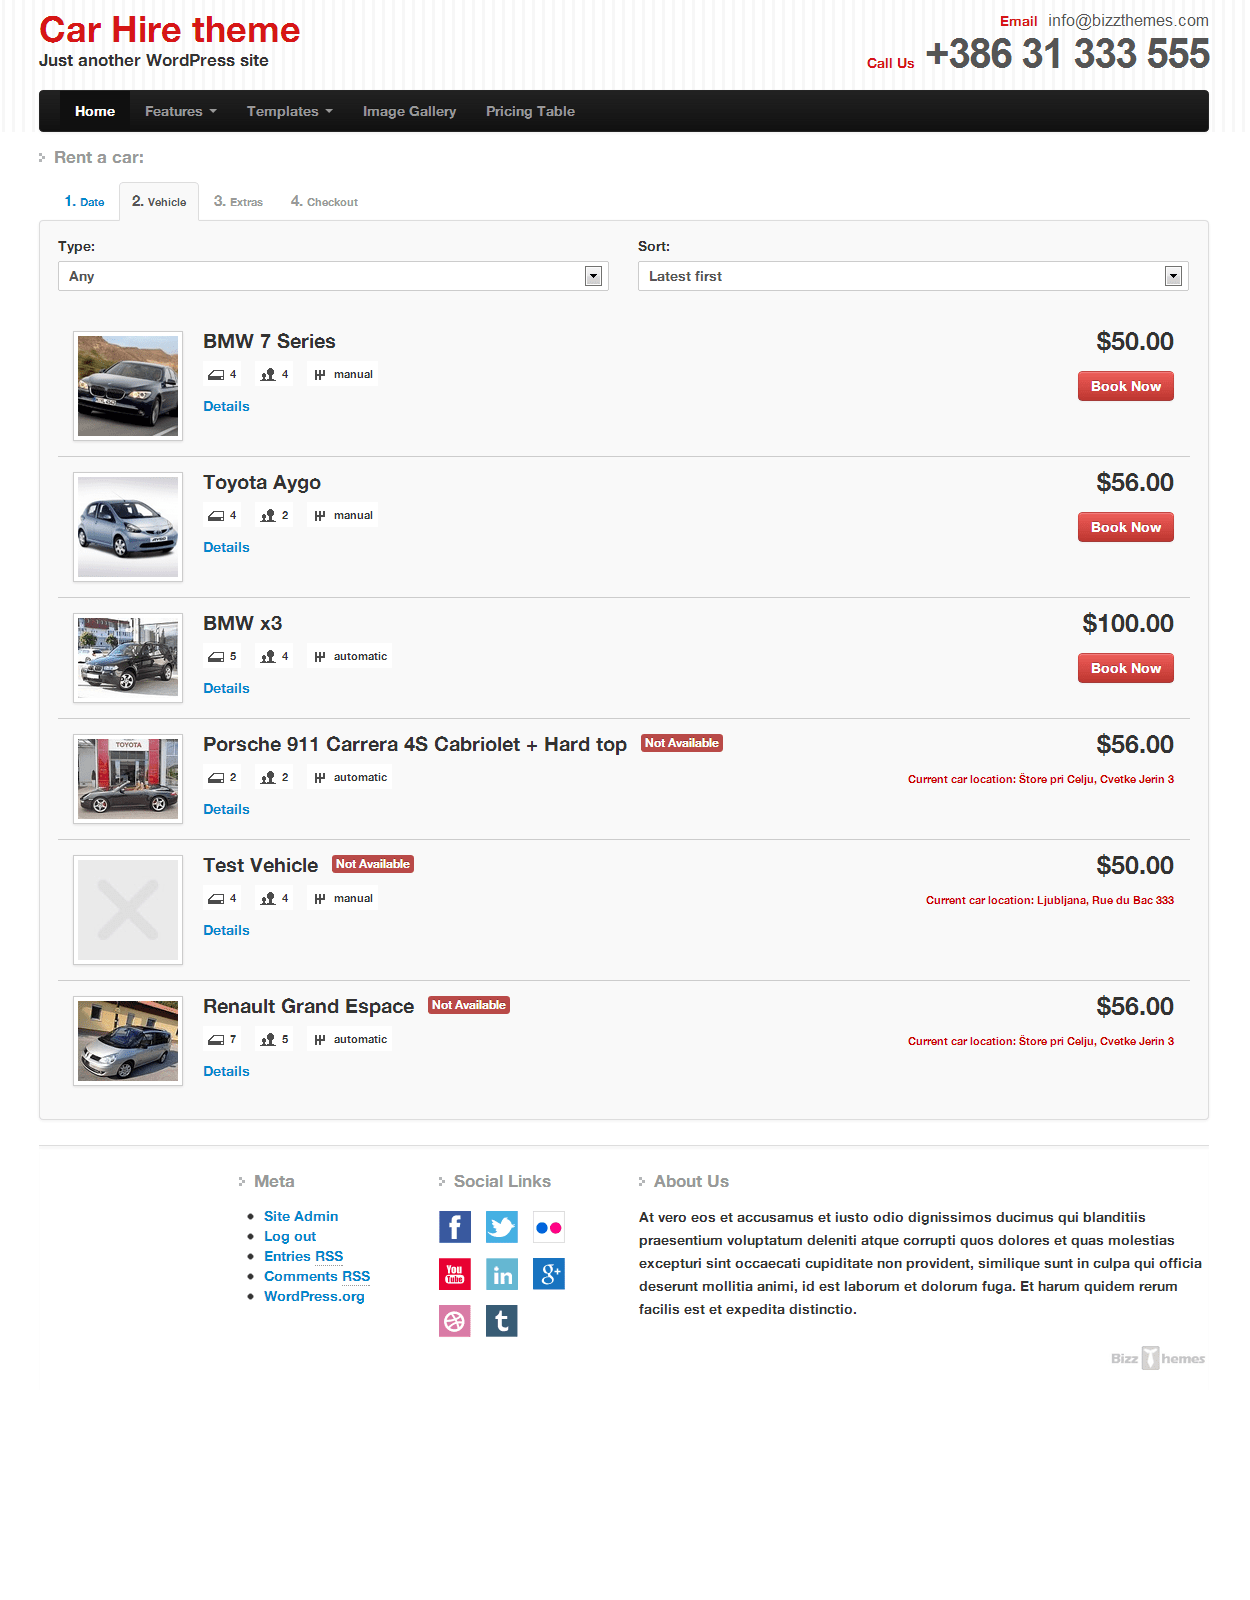View Details of Renault Grand Espace
The image size is (1250, 1600).
pyautogui.click(x=226, y=1071)
